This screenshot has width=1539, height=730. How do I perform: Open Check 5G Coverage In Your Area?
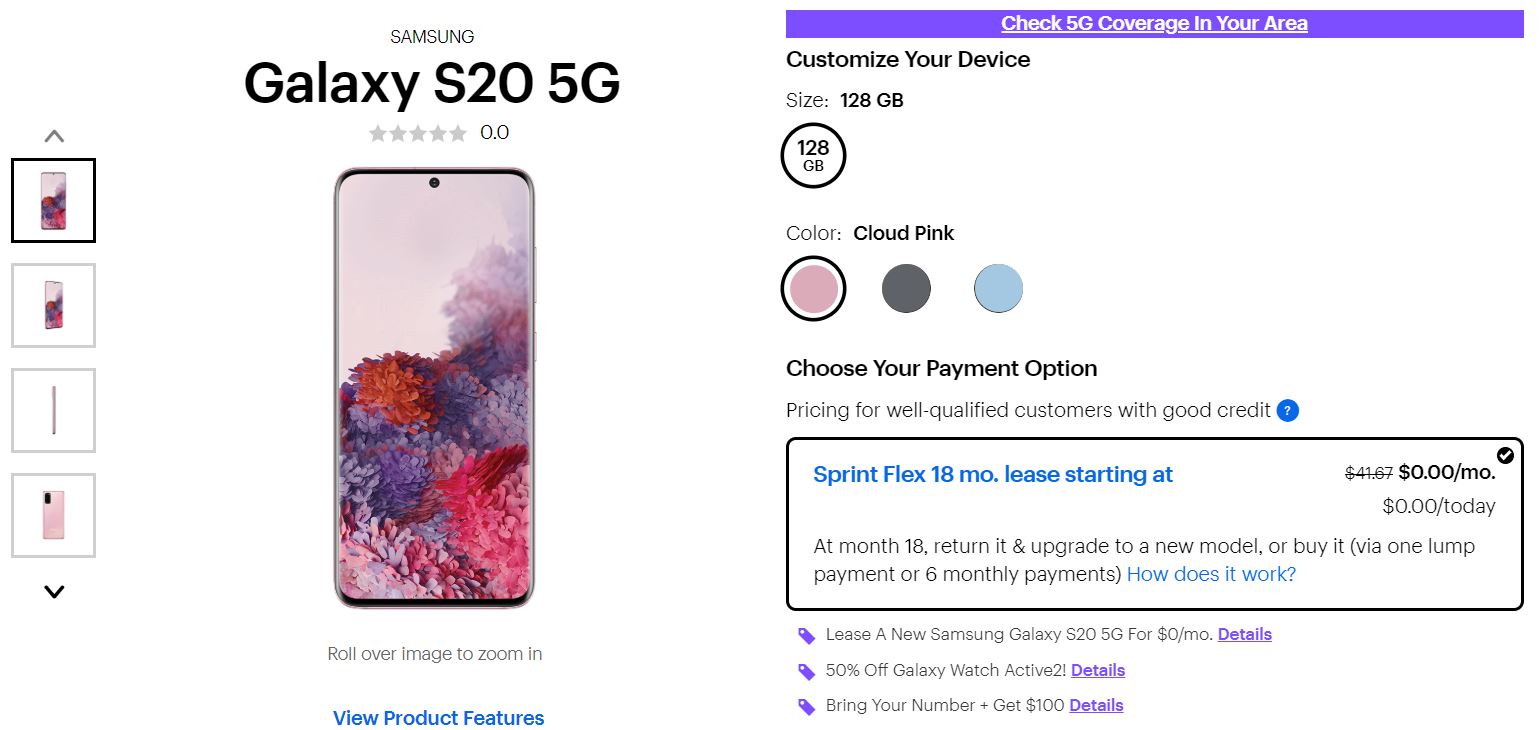tap(1154, 23)
